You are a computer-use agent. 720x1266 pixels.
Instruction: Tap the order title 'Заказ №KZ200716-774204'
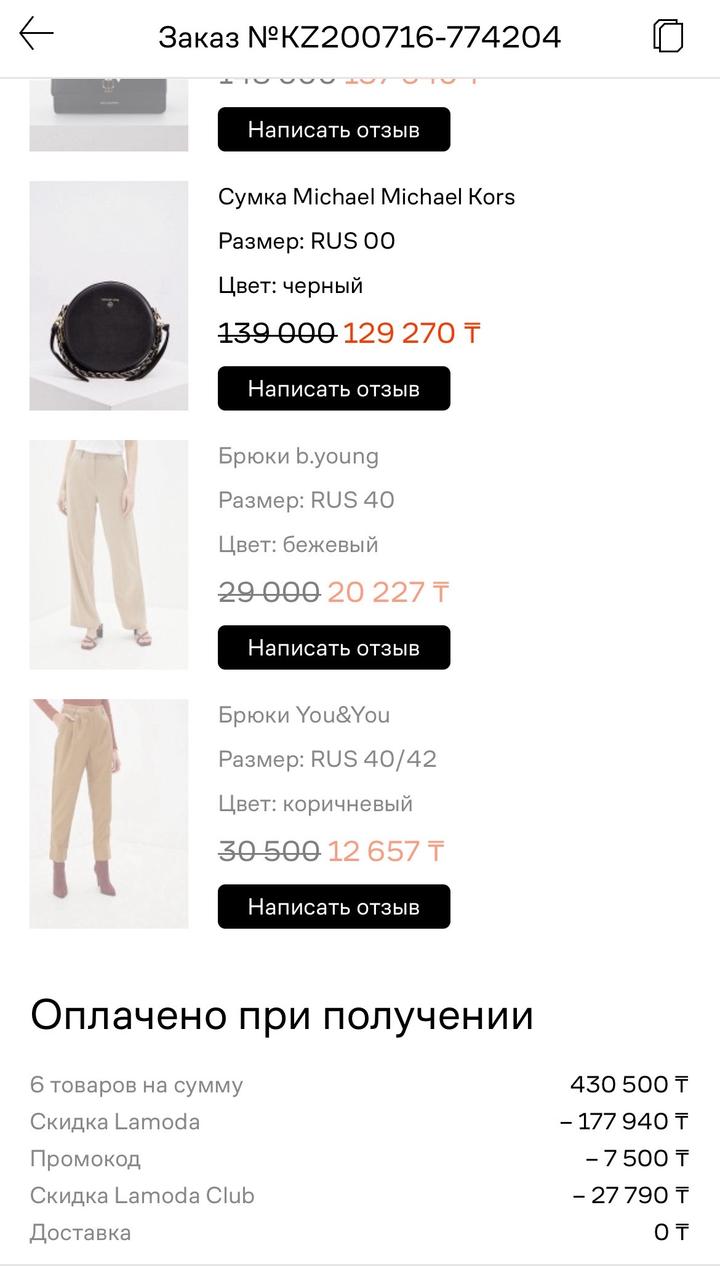[x=360, y=37]
